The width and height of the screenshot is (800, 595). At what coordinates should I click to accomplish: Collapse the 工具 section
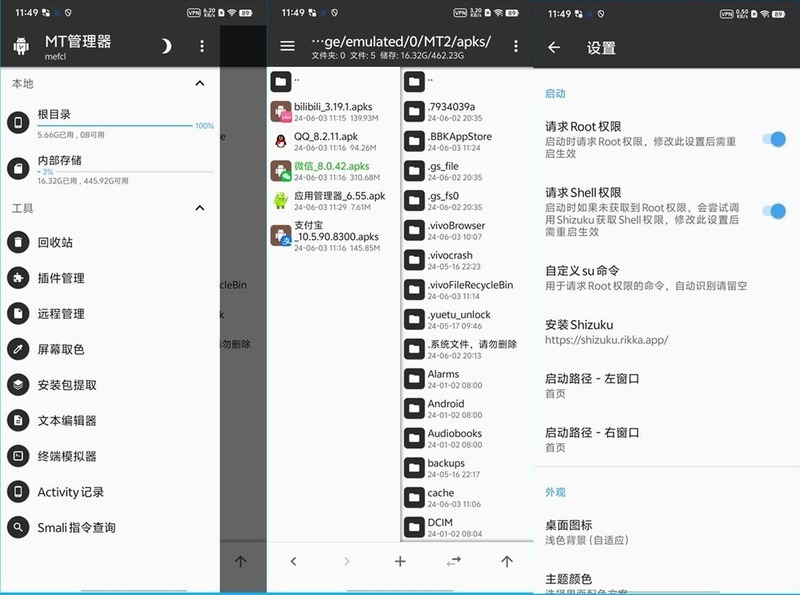point(199,208)
